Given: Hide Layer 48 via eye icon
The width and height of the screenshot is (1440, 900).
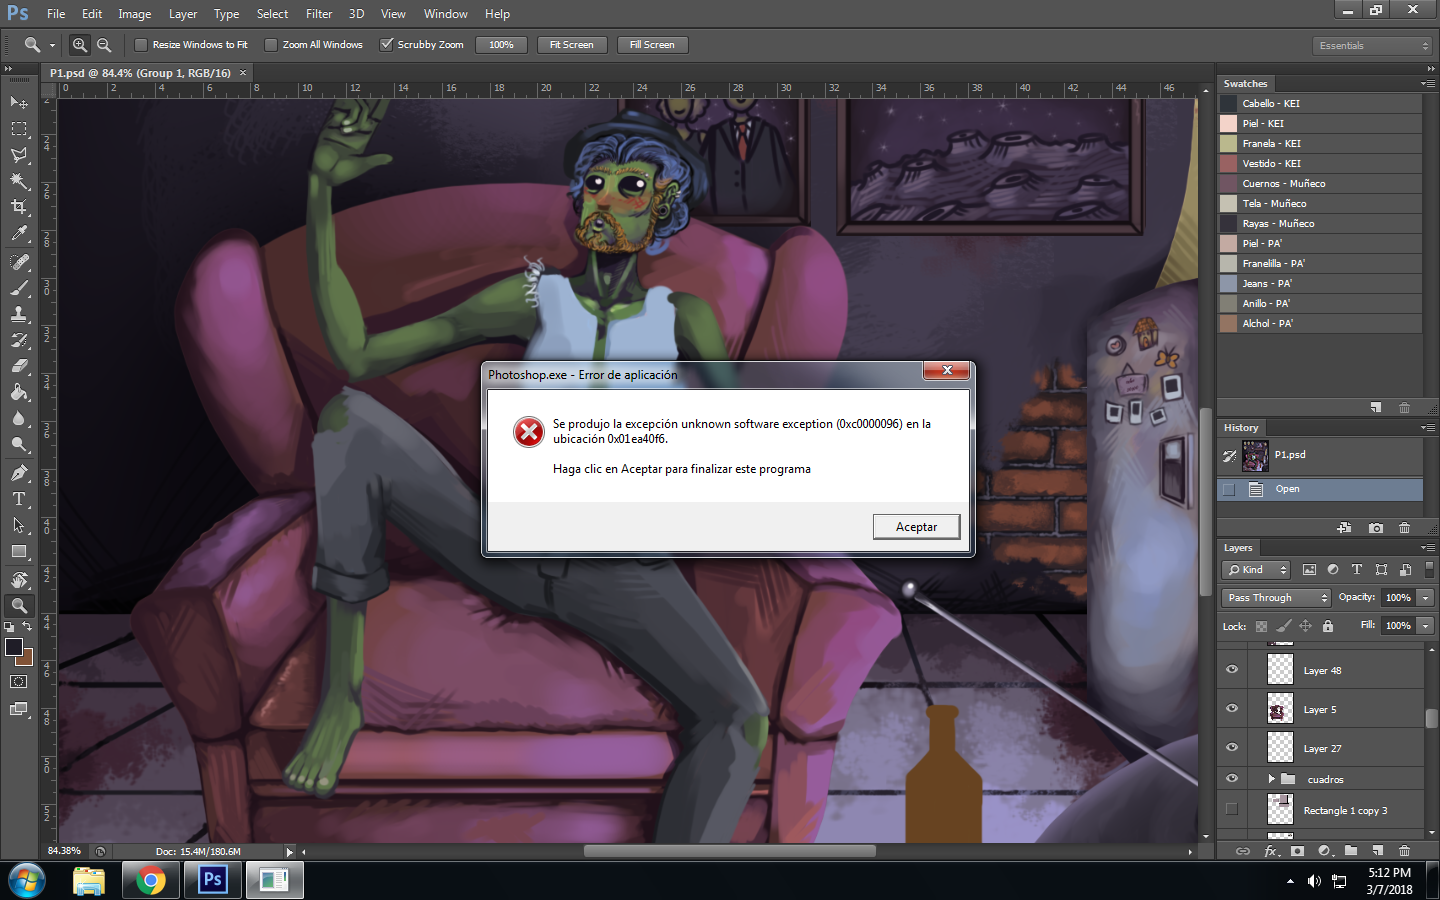Looking at the screenshot, I should click(x=1232, y=670).
